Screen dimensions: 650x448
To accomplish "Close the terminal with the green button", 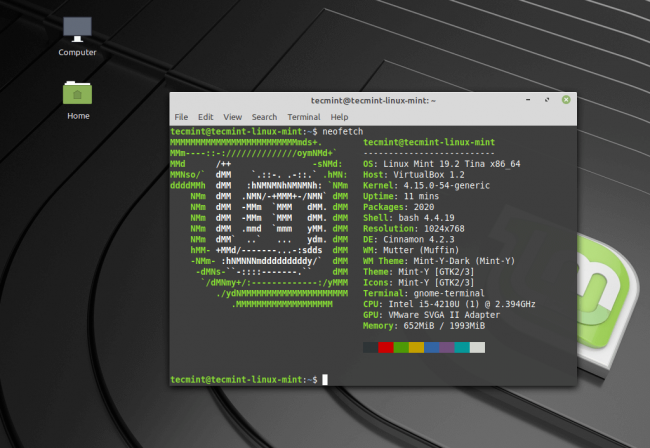I will [x=566, y=100].
